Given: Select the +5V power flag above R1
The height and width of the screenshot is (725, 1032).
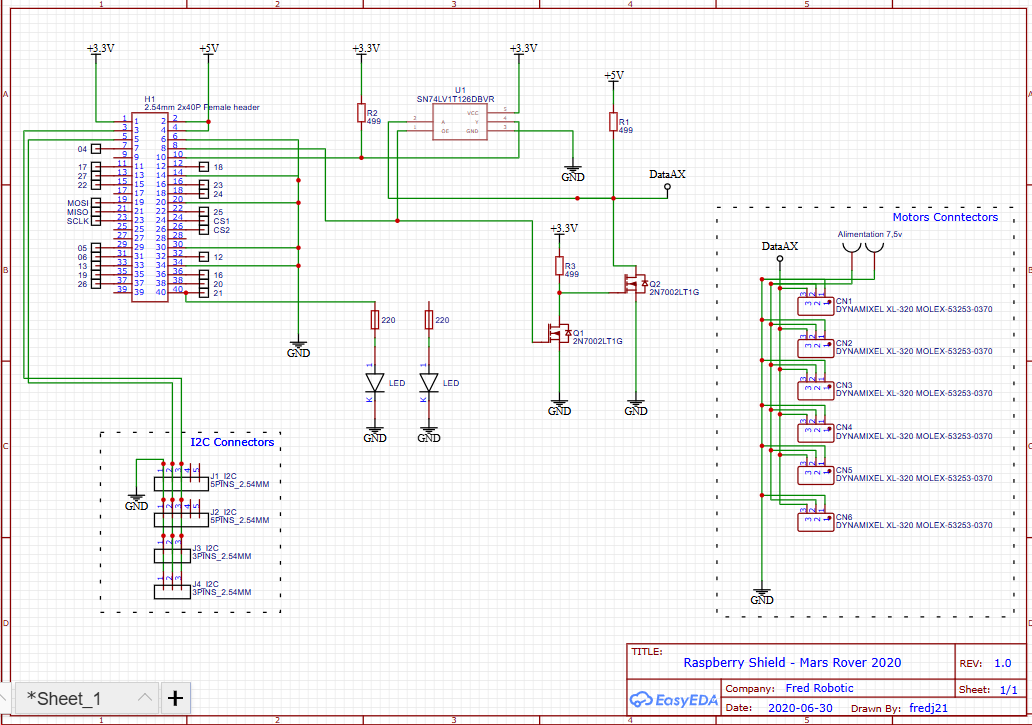Looking at the screenshot, I should tap(613, 78).
